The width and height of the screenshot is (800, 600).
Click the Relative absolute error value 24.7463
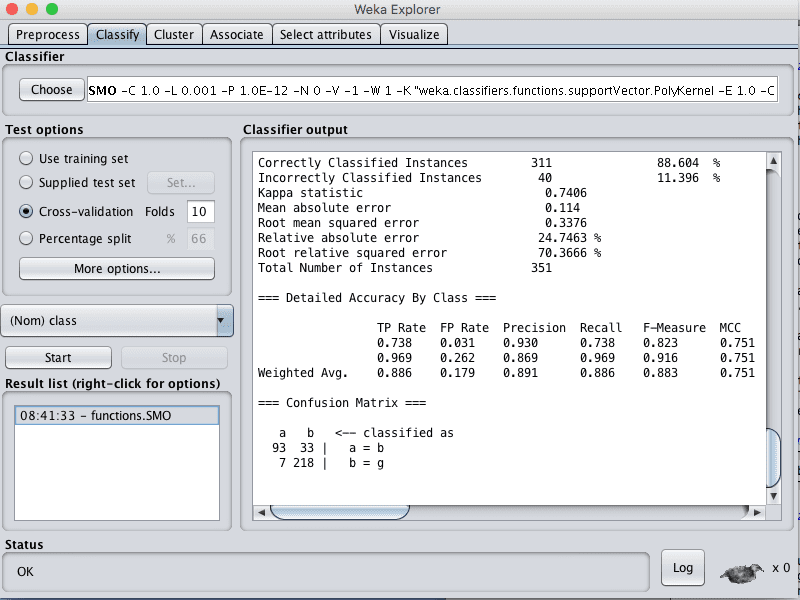[562, 238]
